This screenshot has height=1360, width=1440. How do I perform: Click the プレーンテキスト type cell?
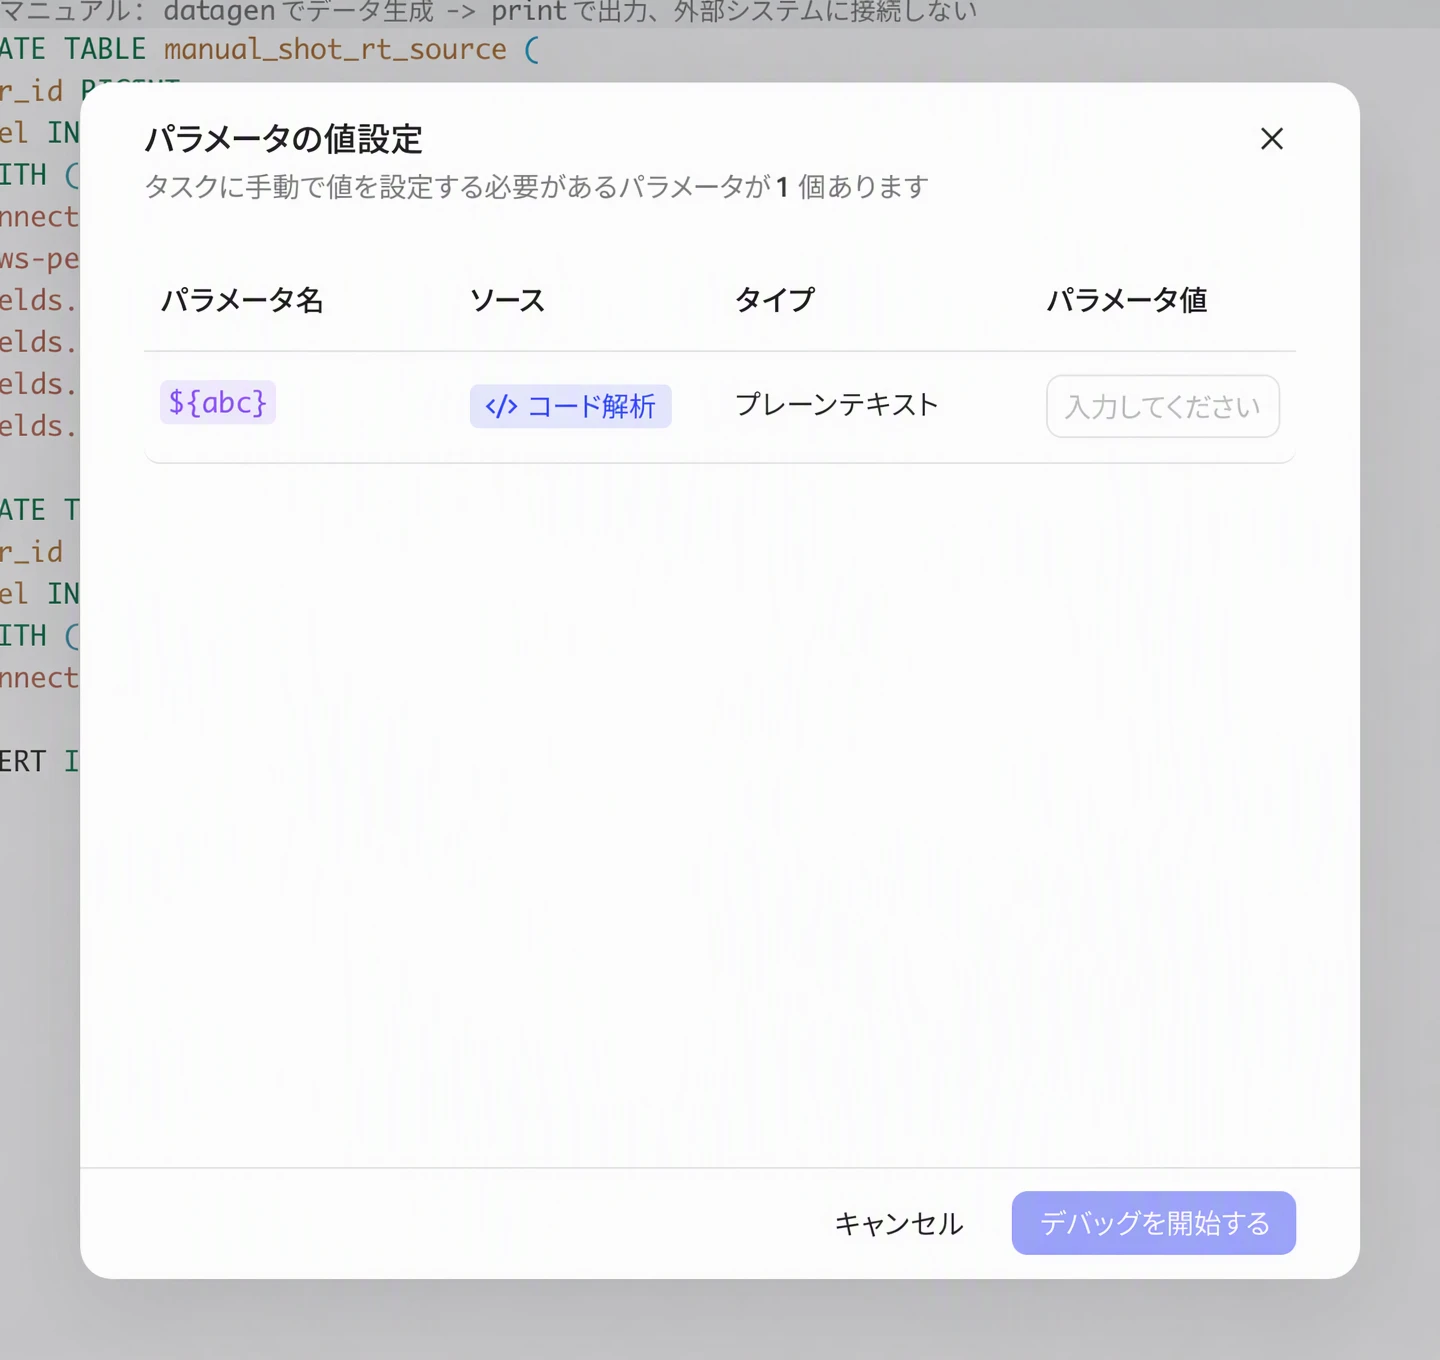click(x=836, y=404)
